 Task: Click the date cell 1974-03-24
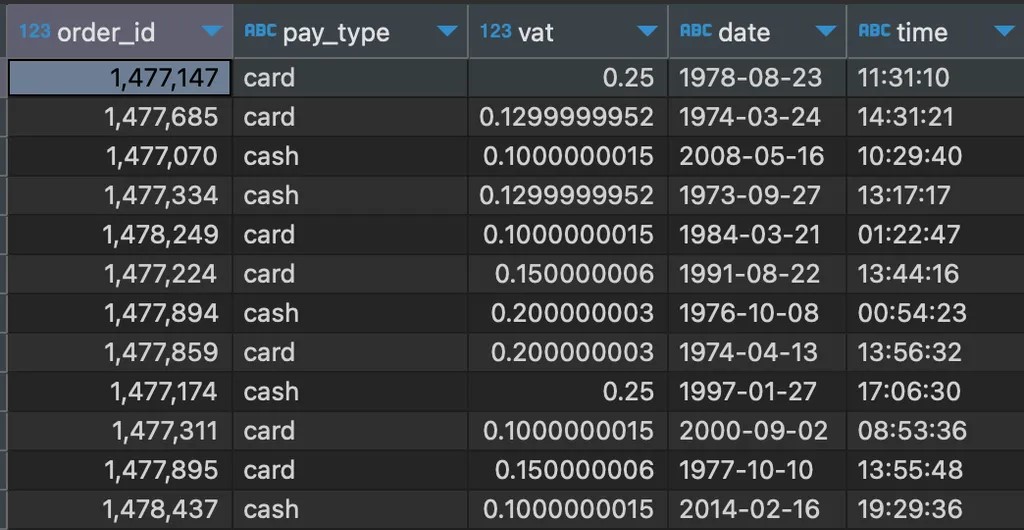tap(757, 117)
